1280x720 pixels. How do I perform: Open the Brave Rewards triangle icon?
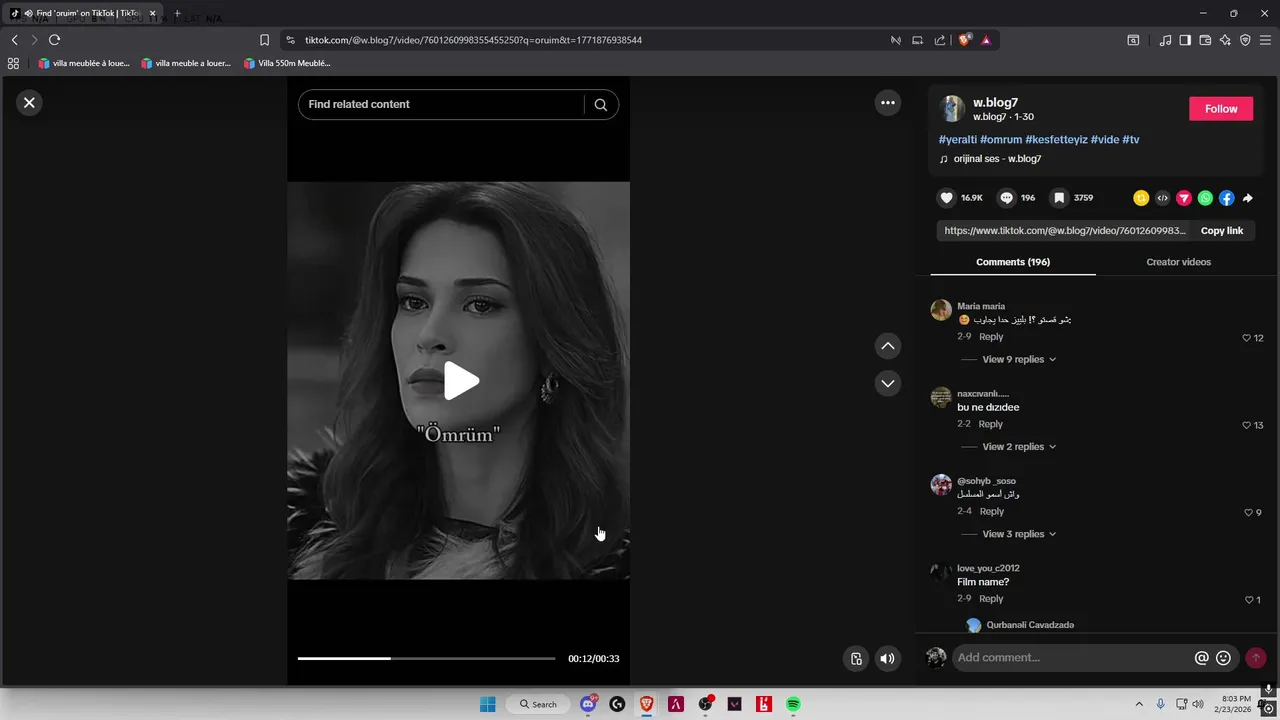pos(986,40)
